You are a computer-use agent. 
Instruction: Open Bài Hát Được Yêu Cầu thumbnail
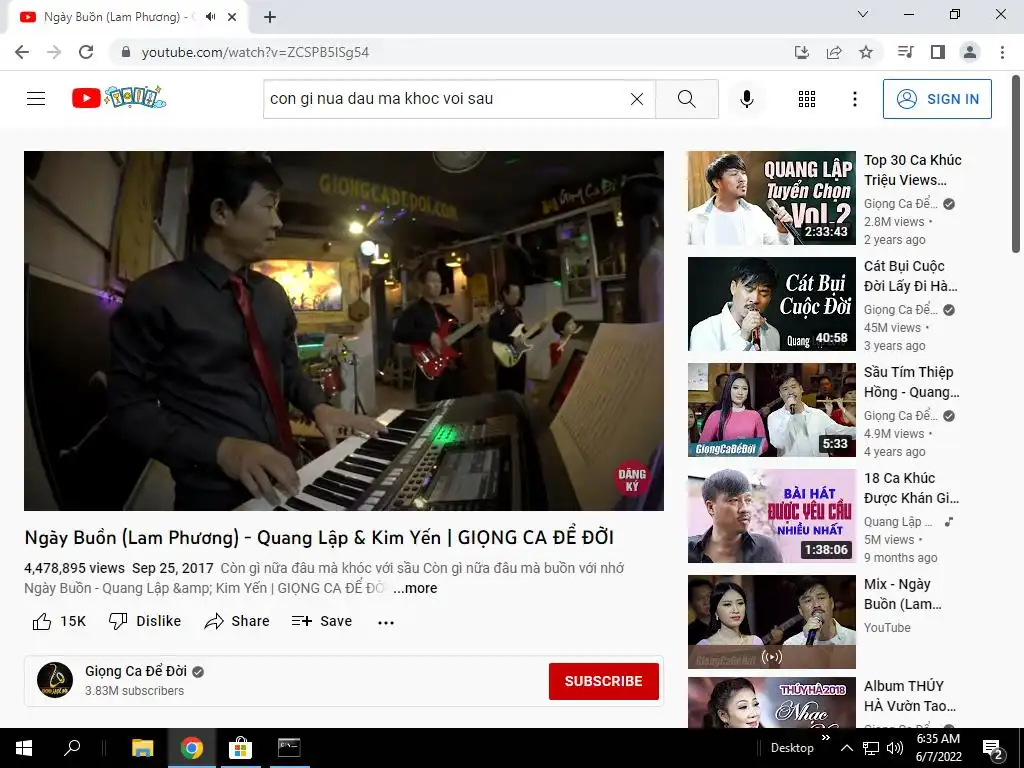point(771,515)
